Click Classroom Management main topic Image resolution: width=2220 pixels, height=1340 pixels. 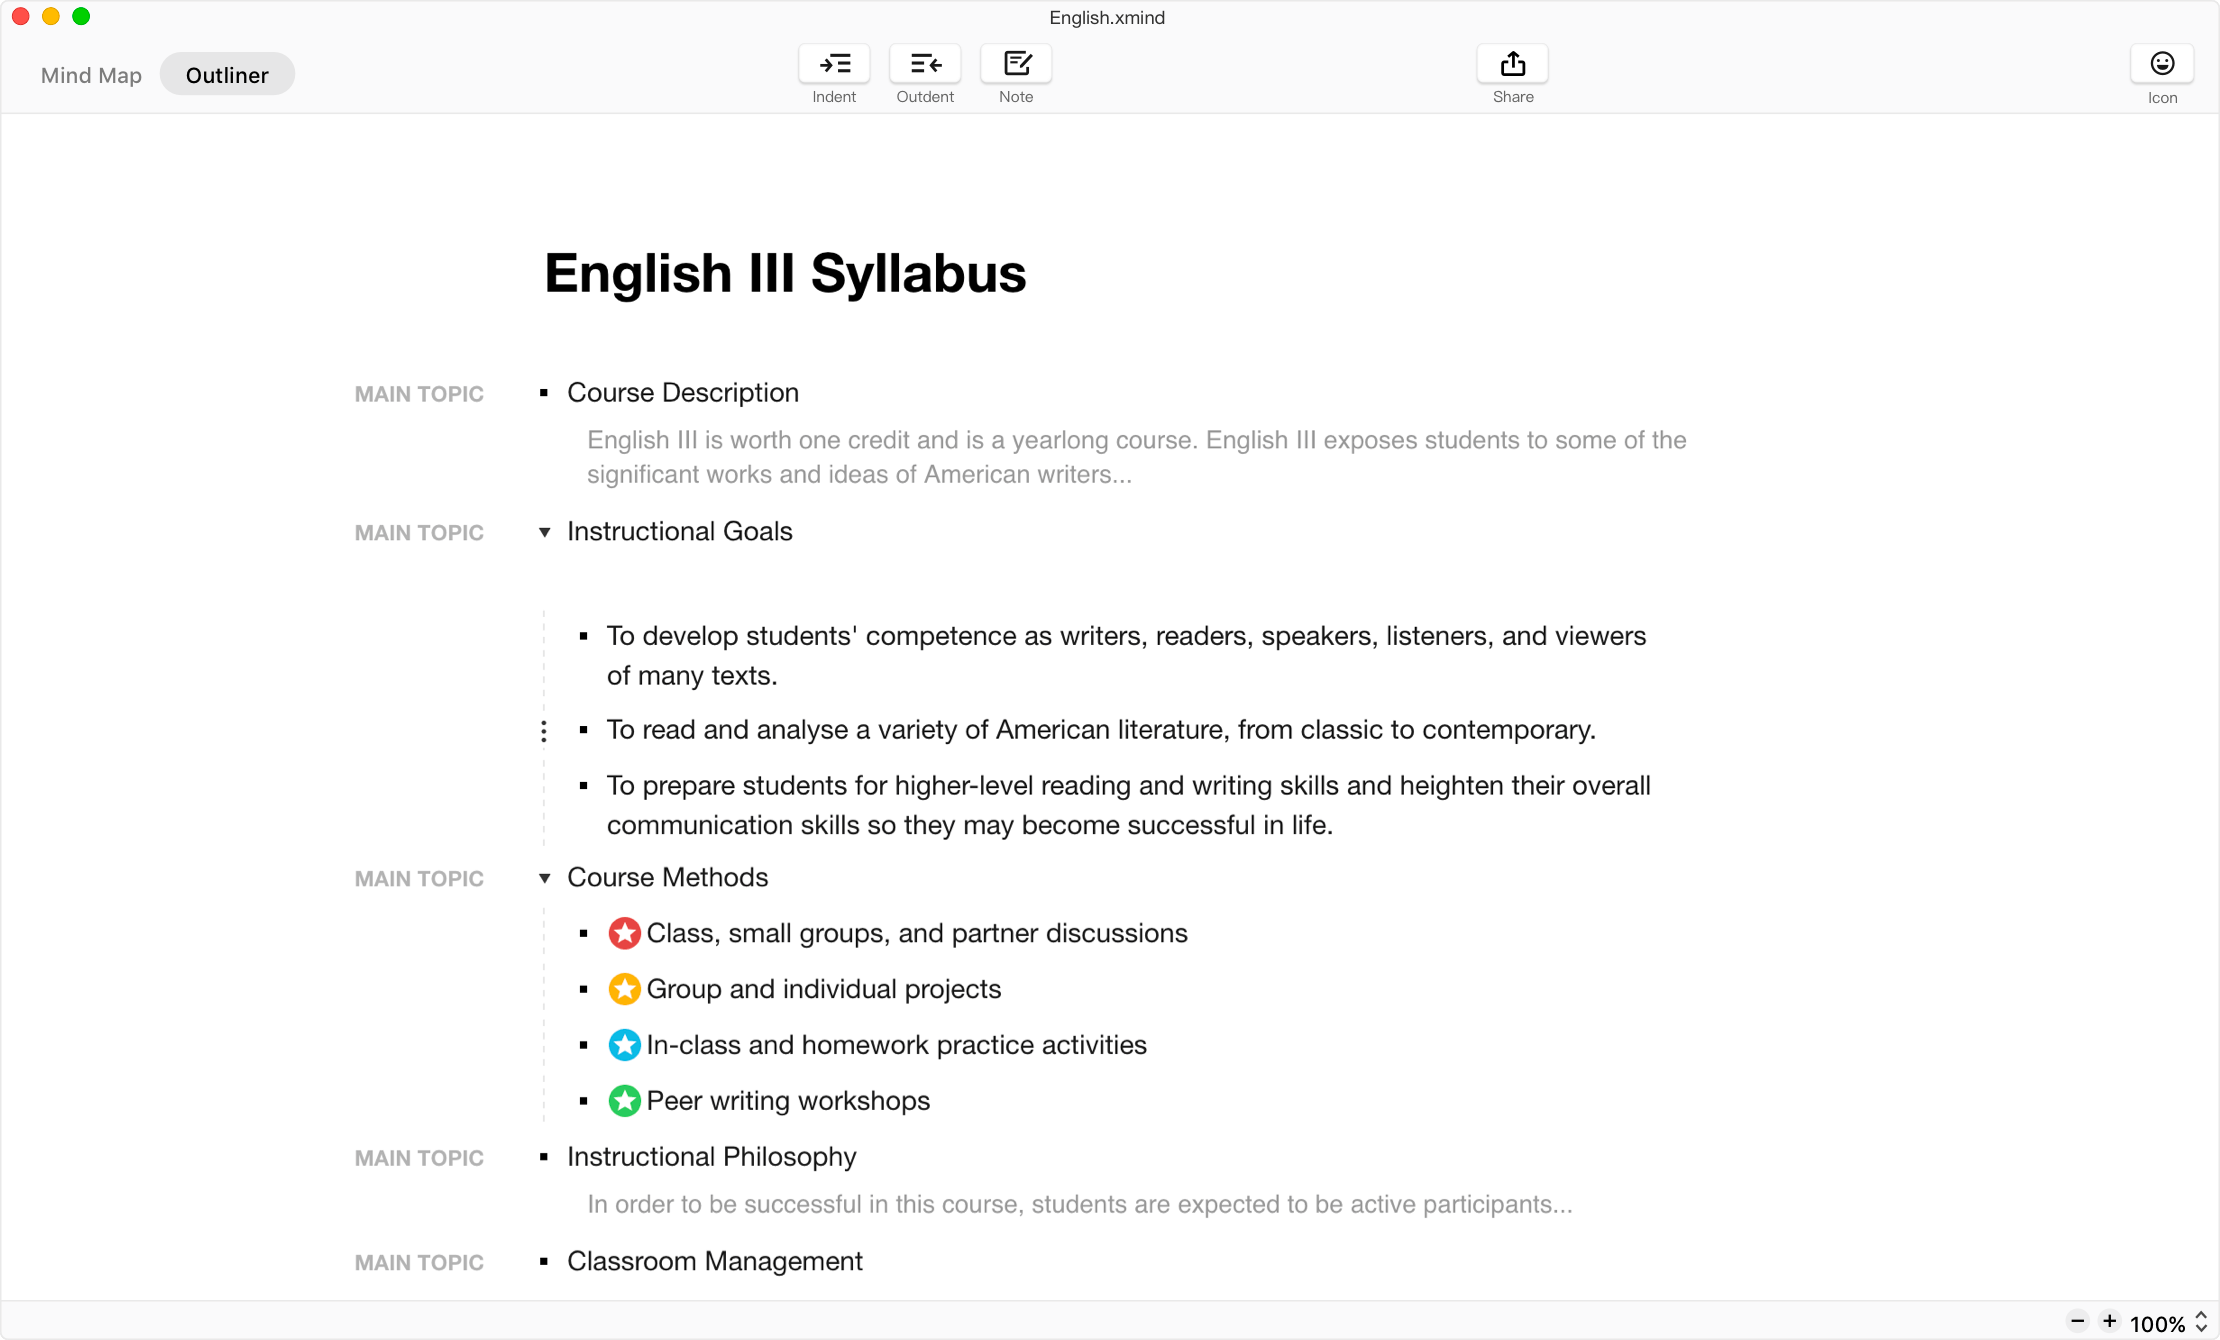coord(714,1261)
